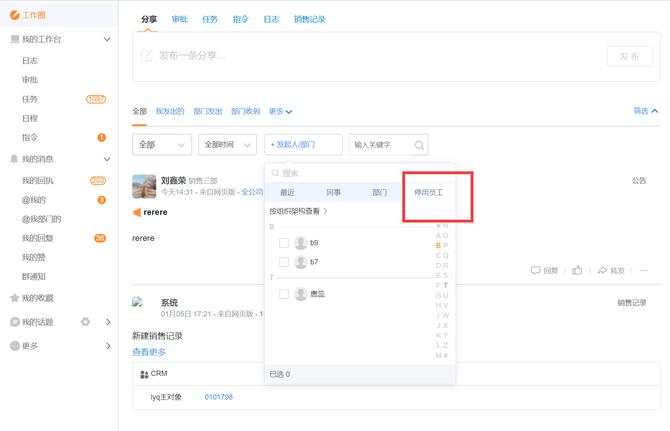Click the 转发 forward arrow icon
Viewport: 670px width, 431px height.
click(x=603, y=270)
